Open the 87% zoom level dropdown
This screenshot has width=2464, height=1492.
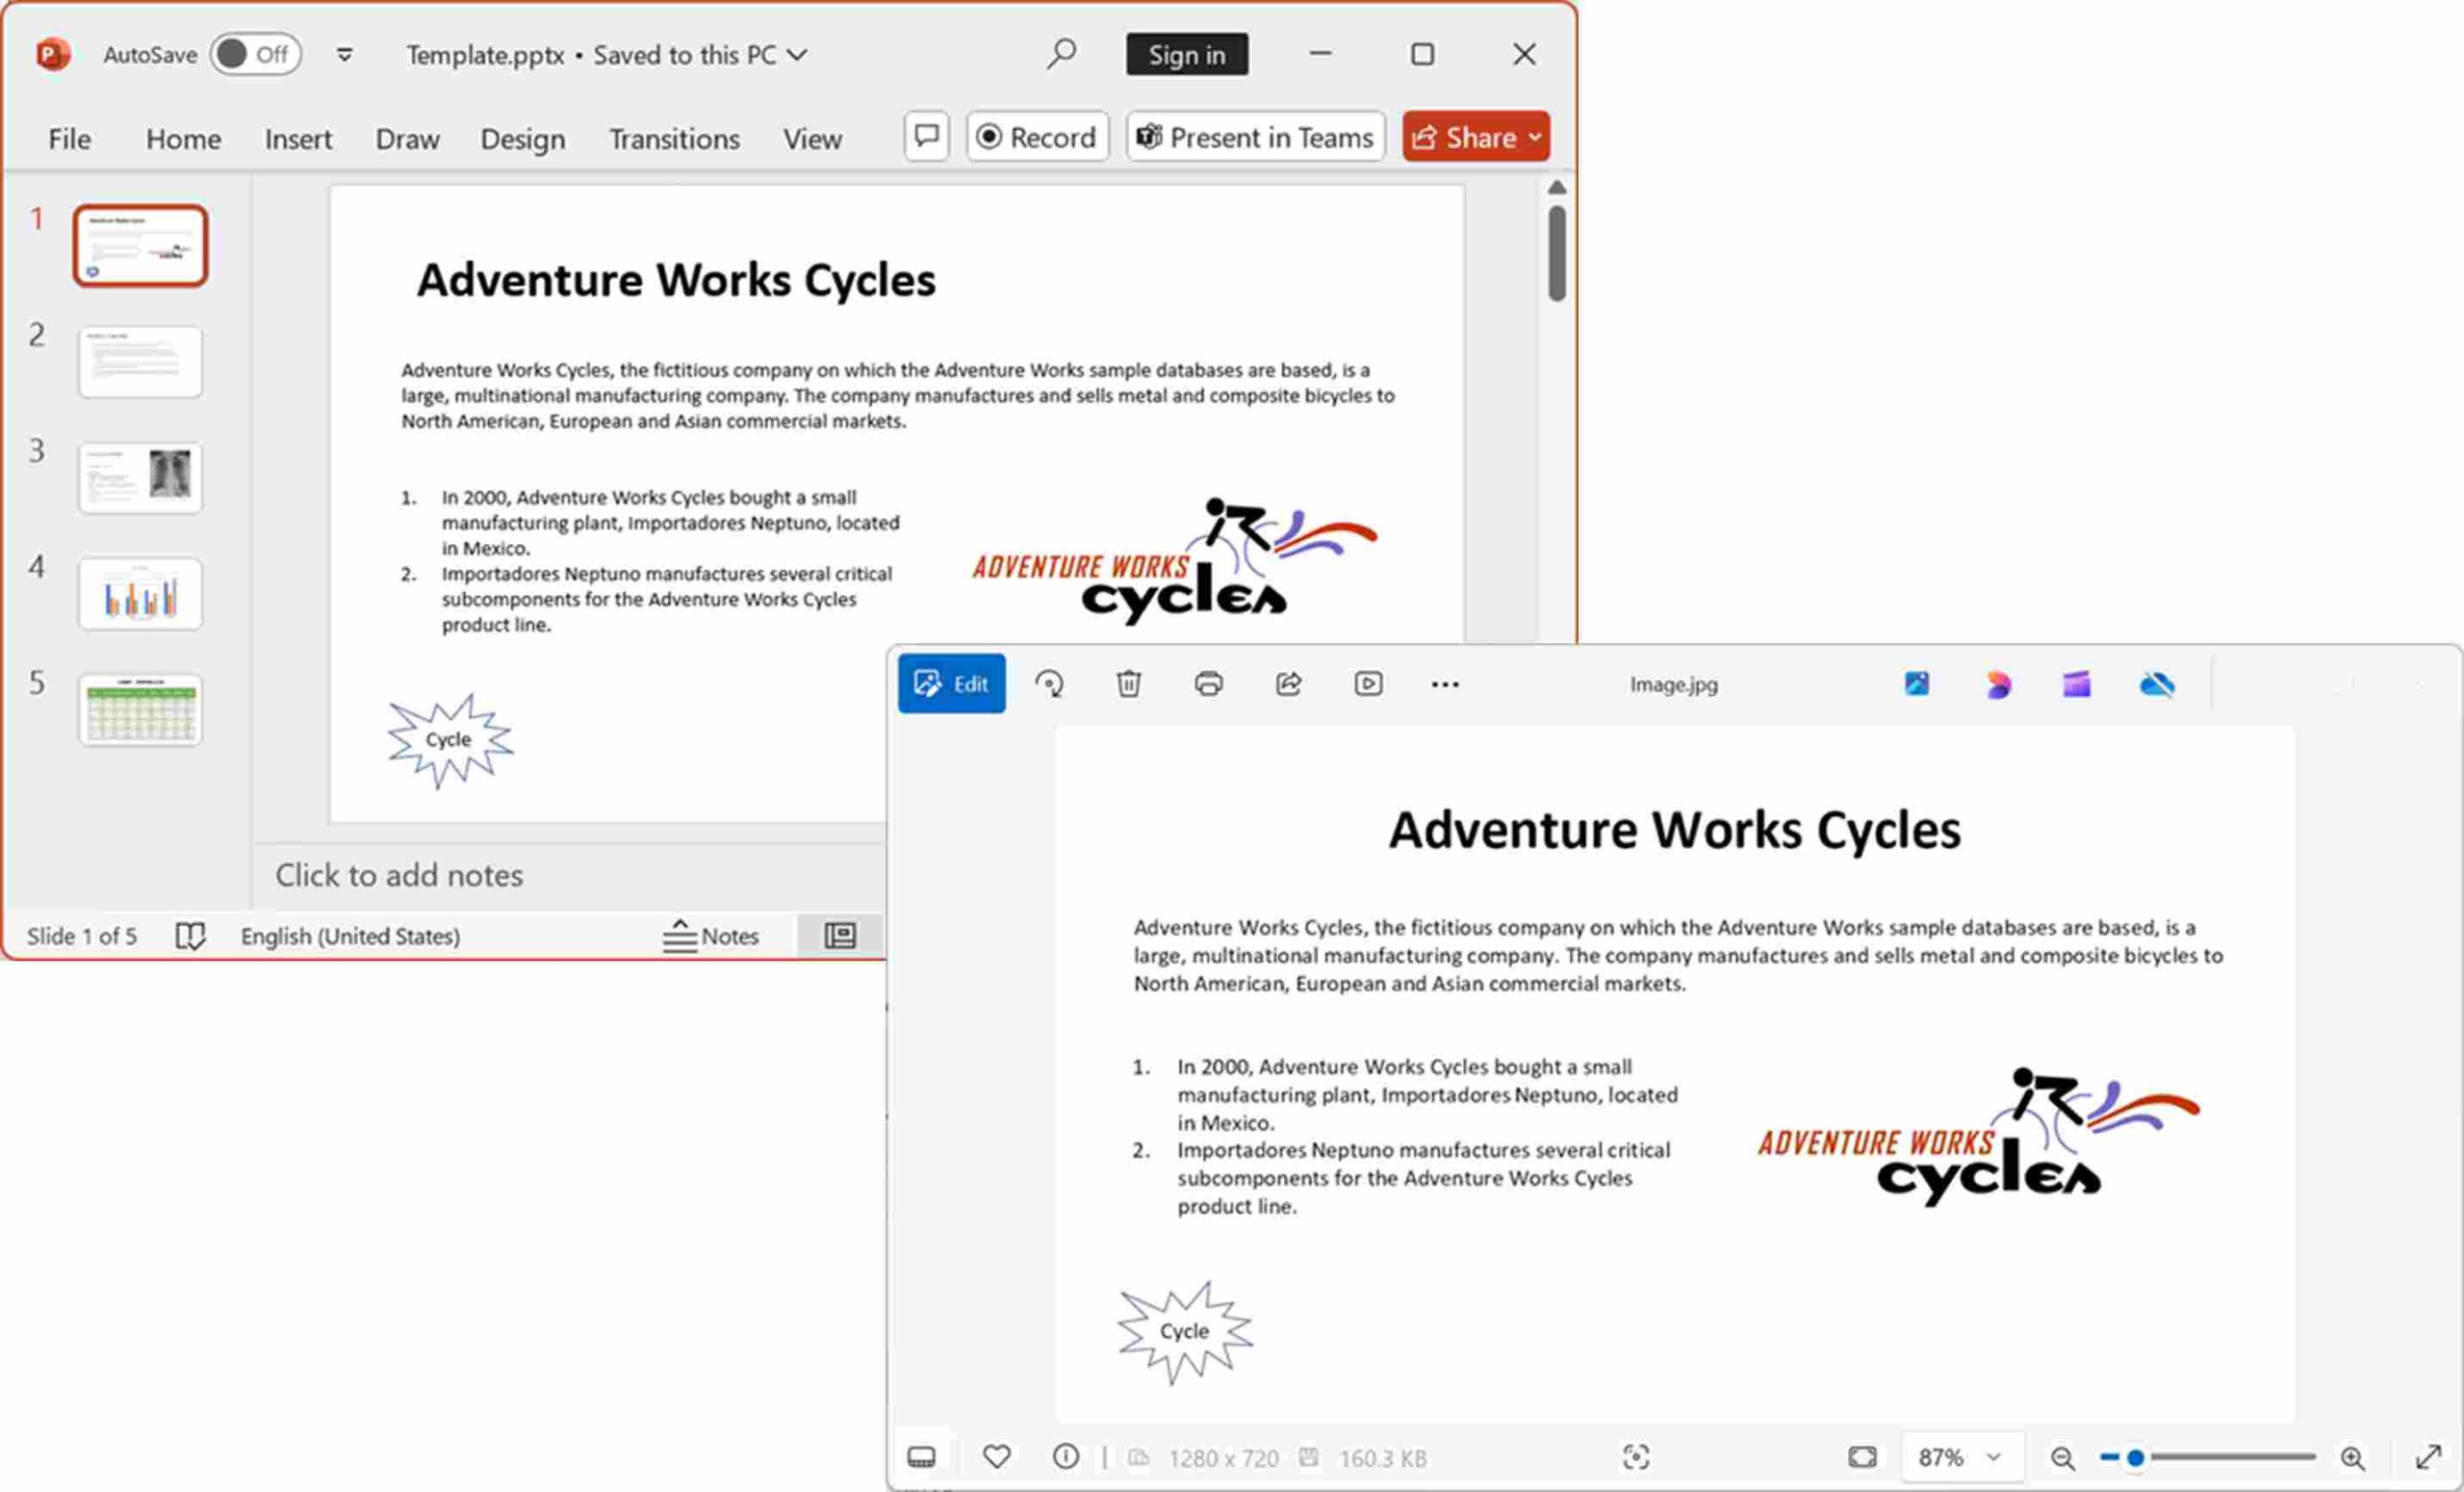point(1960,1457)
